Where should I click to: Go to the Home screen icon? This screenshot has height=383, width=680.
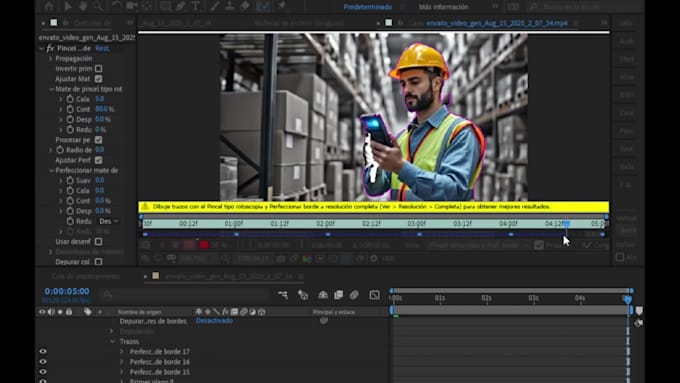(x=49, y=6)
